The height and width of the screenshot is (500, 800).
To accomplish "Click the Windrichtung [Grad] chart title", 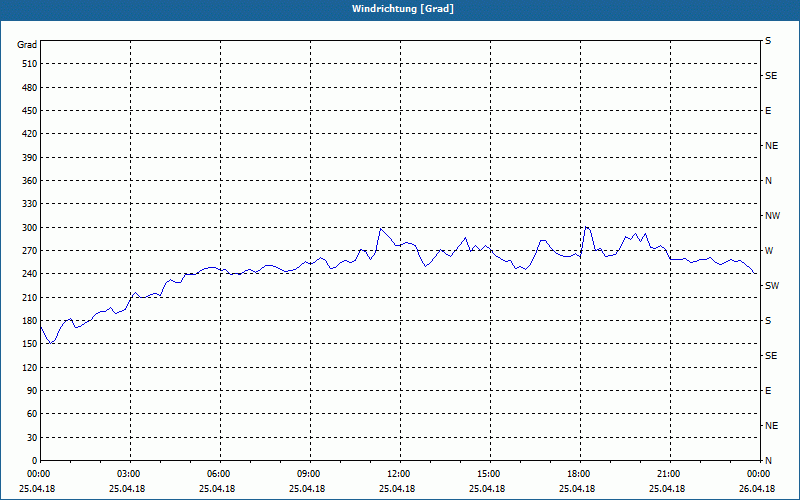I will (403, 9).
